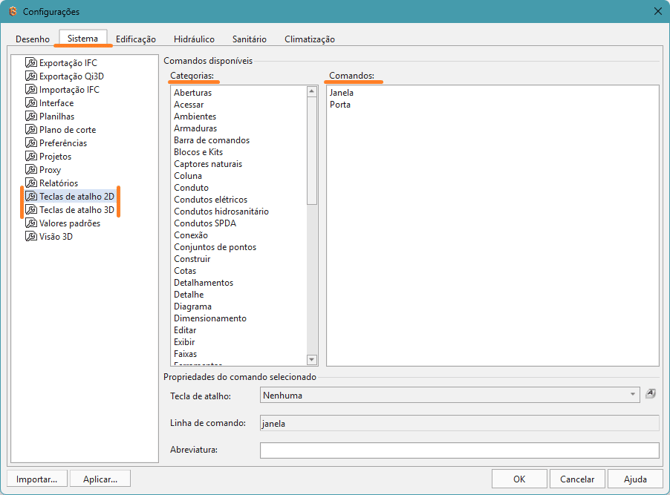Select the Coluna category
This screenshot has width=670, height=495.
188,176
